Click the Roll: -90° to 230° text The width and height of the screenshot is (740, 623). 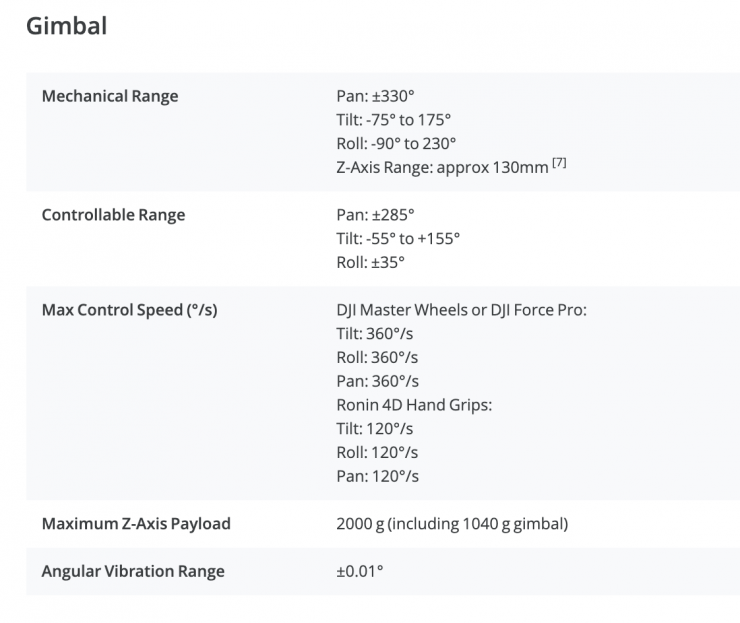pos(396,143)
